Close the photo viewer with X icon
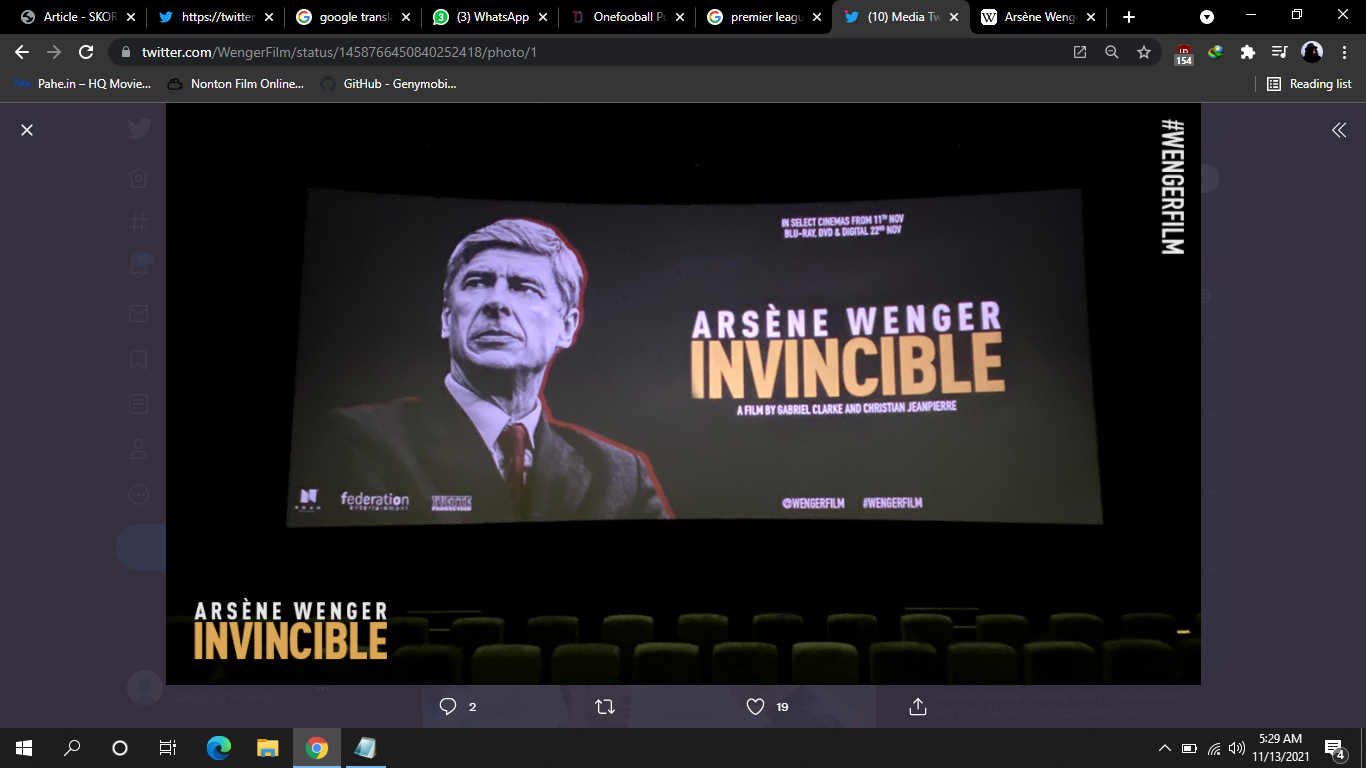This screenshot has width=1366, height=768. point(27,130)
